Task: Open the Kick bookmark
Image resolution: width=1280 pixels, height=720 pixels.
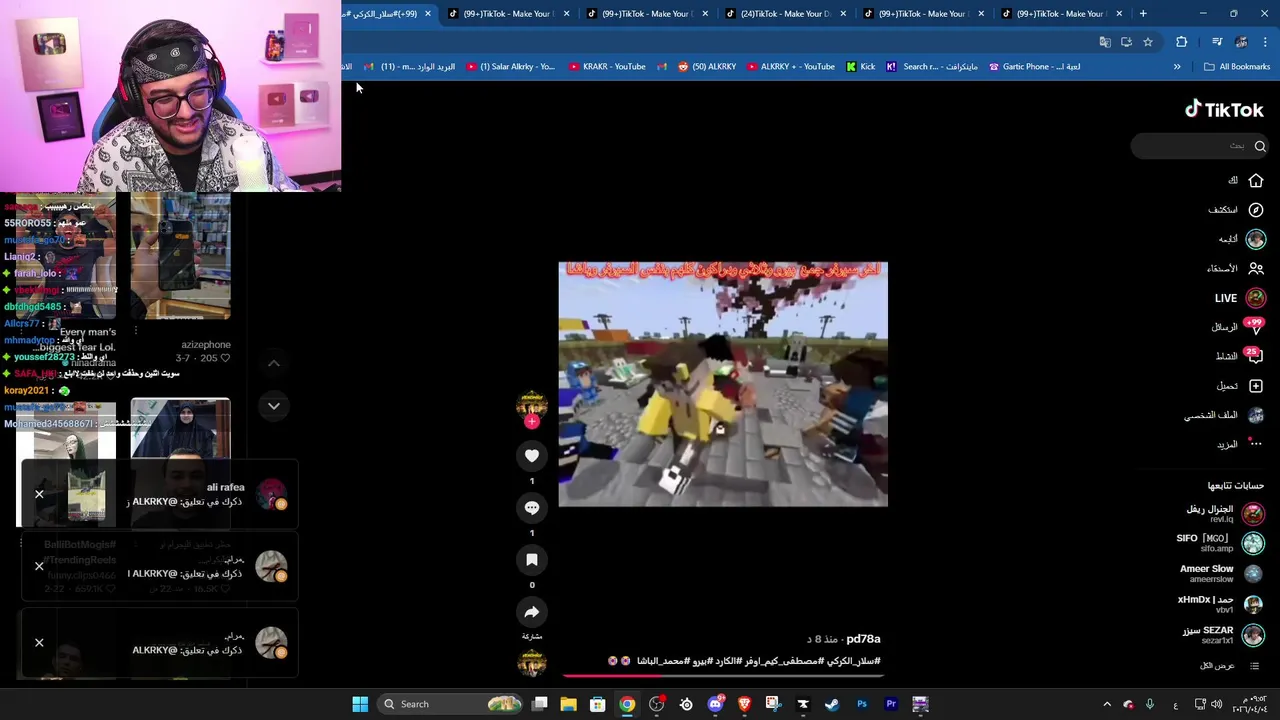Action: click(x=860, y=67)
